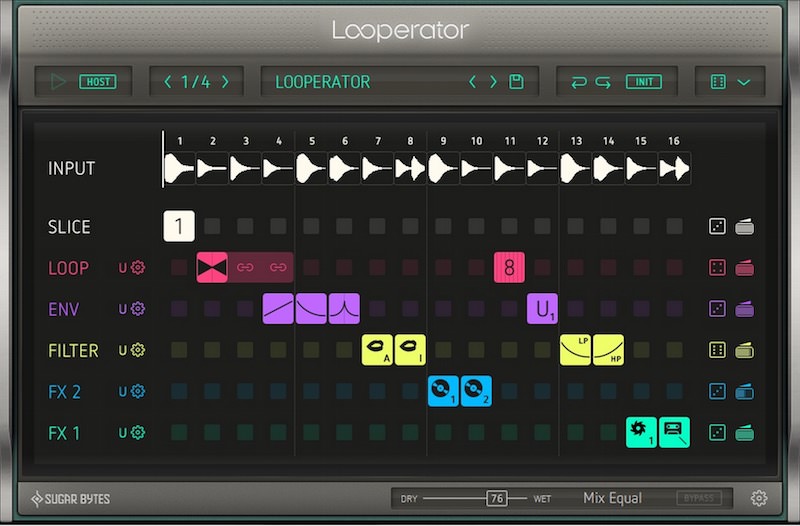This screenshot has width=800, height=526.
Task: Click INPUT waveform slice 1
Action: (179, 168)
